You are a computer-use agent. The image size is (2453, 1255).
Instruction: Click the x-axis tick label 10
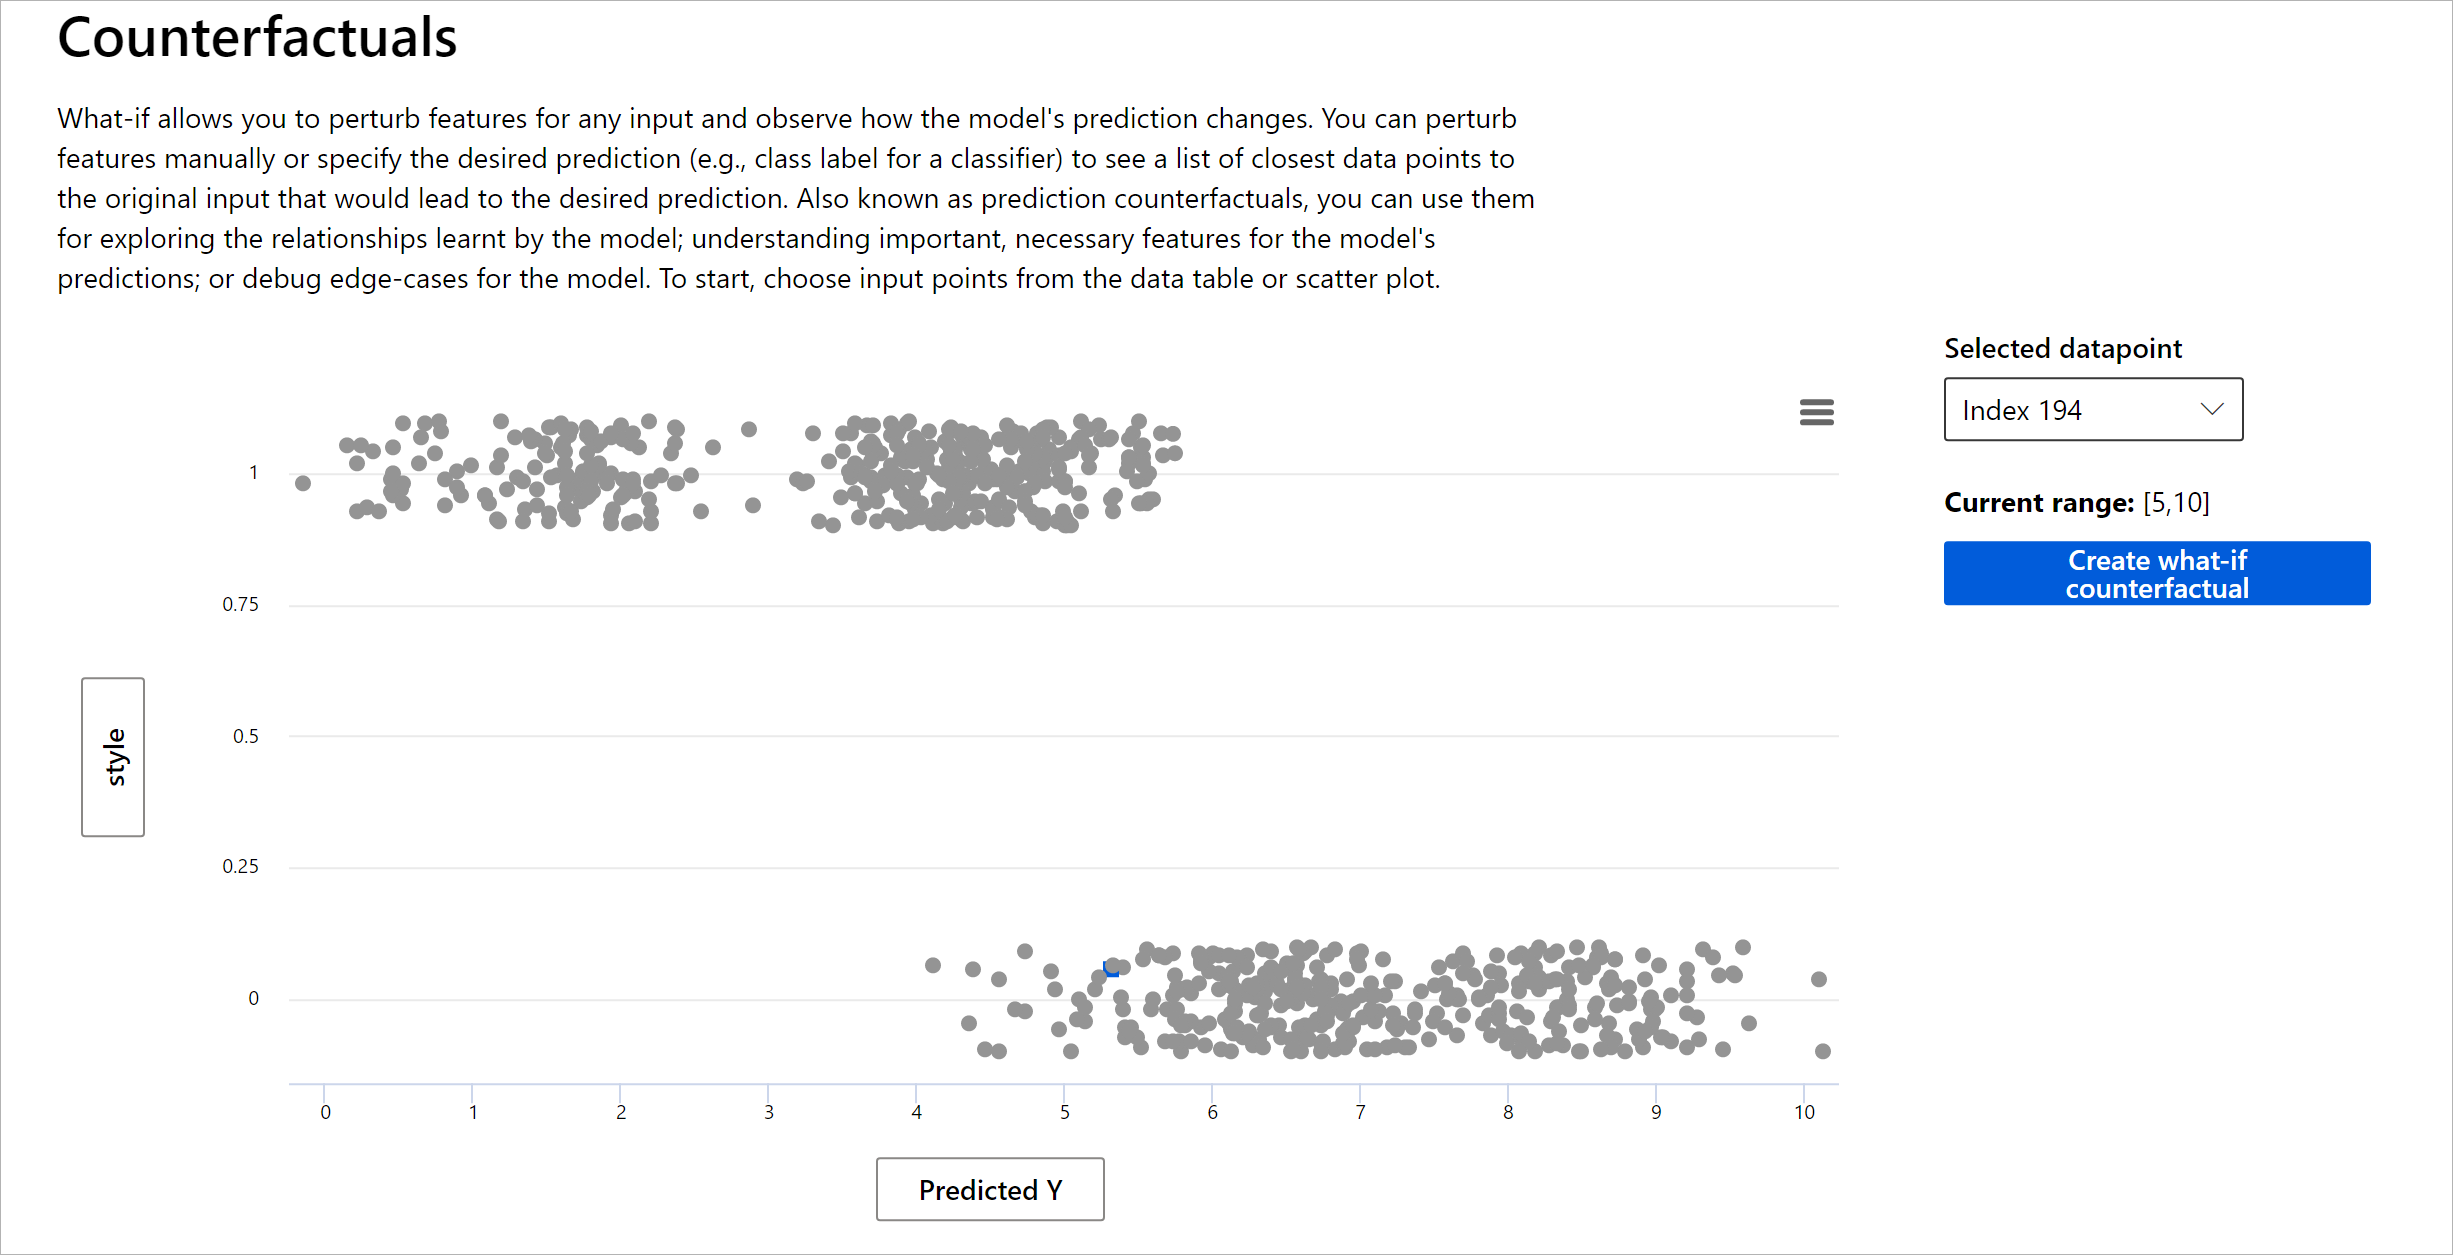tap(1803, 1112)
